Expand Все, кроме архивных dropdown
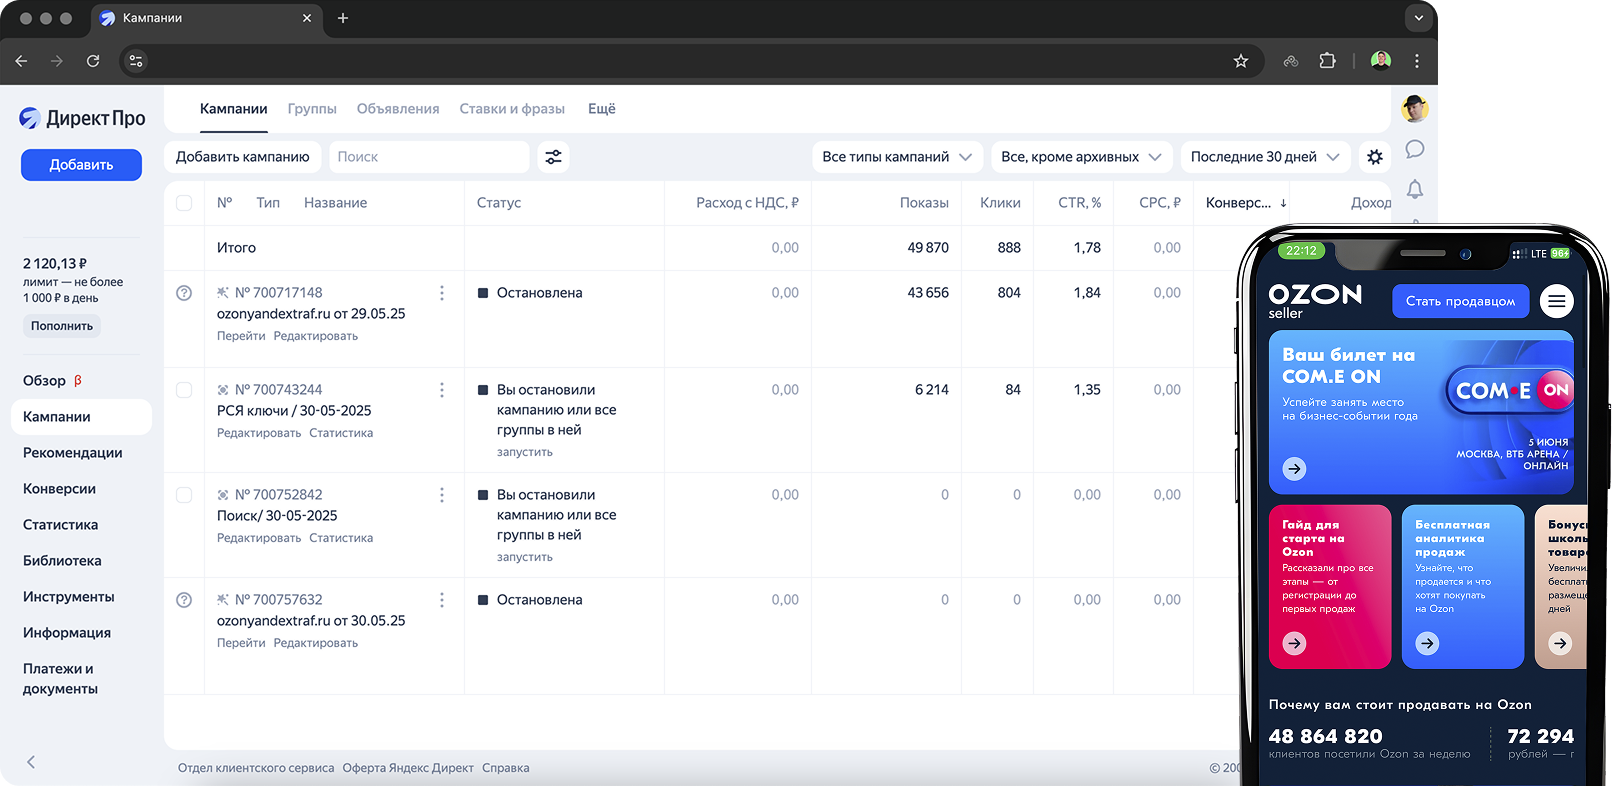The width and height of the screenshot is (1619, 786). click(x=1081, y=157)
